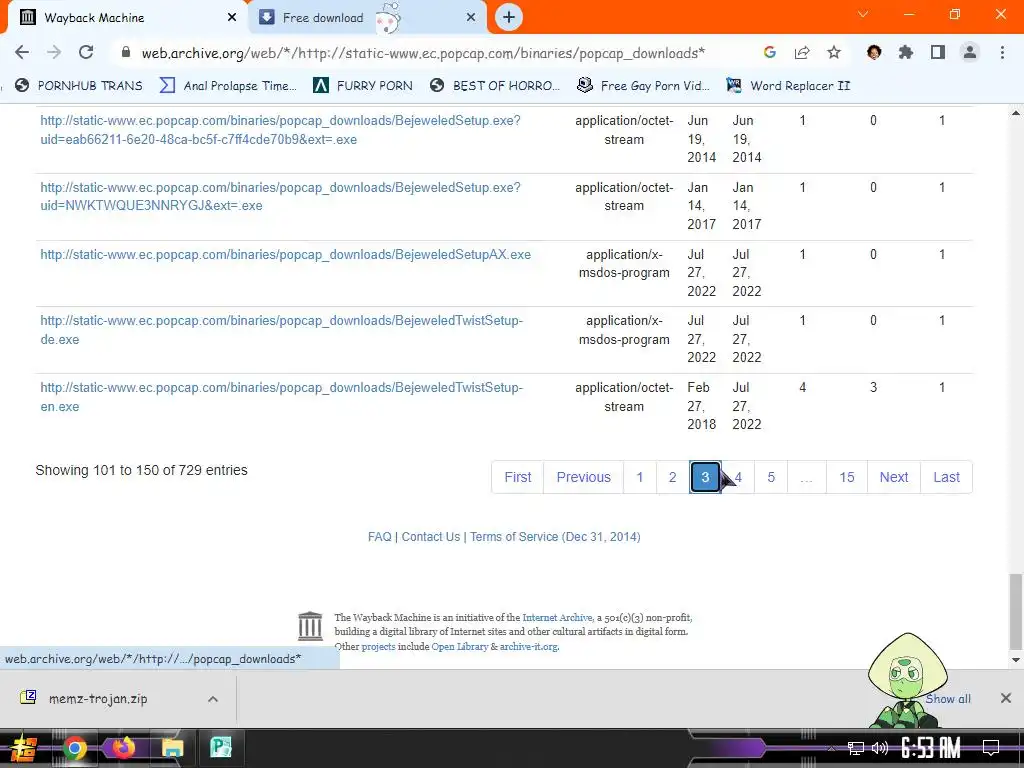
Task: Jump to page 15 of results
Action: [x=847, y=477]
